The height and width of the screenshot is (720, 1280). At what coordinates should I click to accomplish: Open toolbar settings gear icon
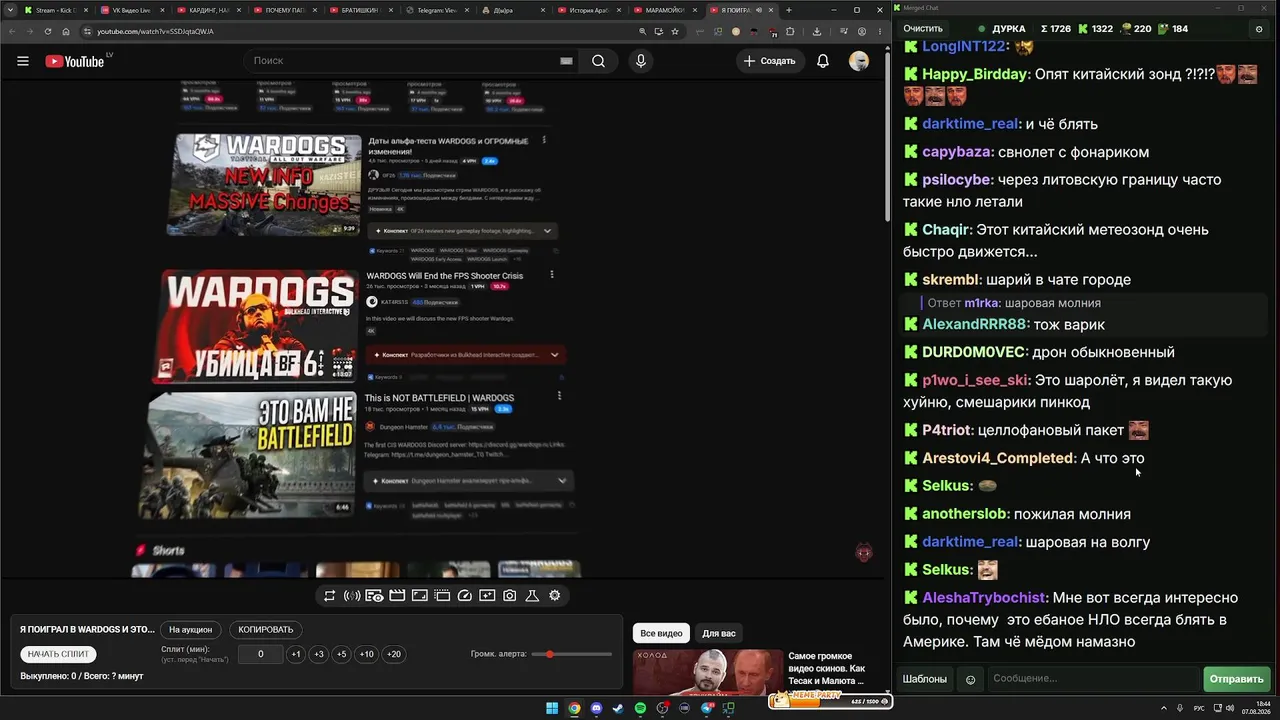pyautogui.click(x=555, y=596)
